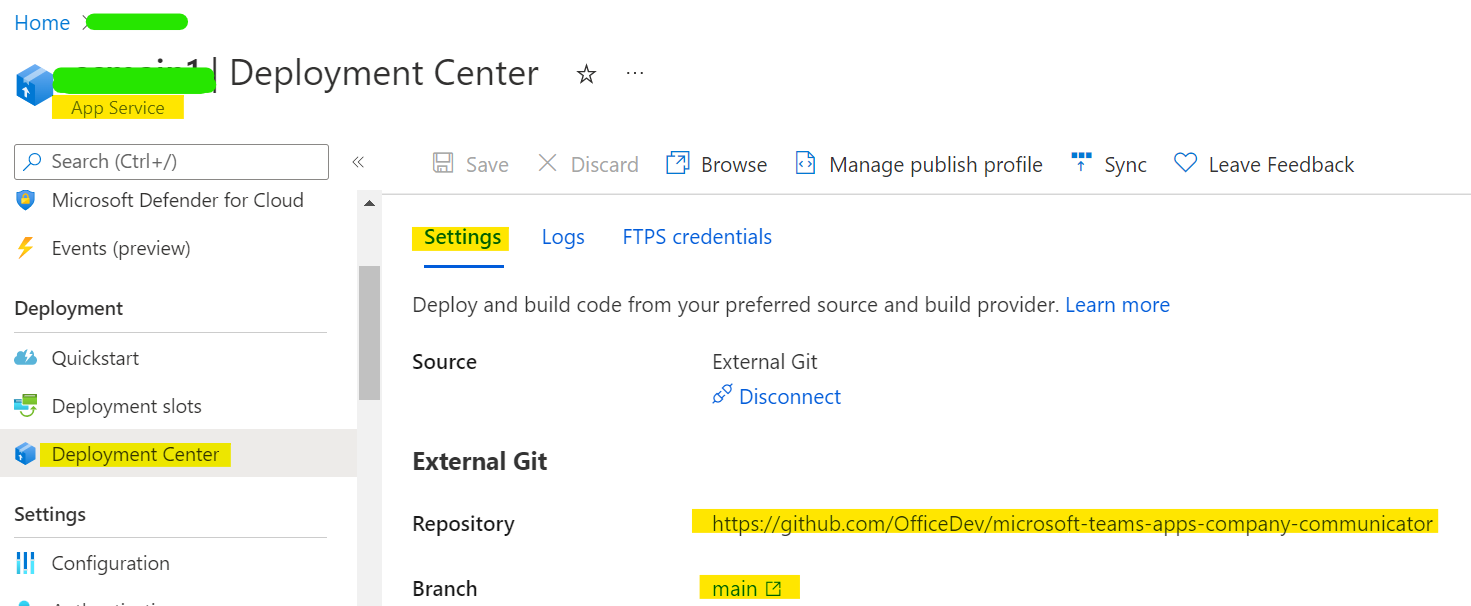This screenshot has width=1471, height=606.
Task: Click the Quickstart cloud icon
Action: [x=25, y=358]
